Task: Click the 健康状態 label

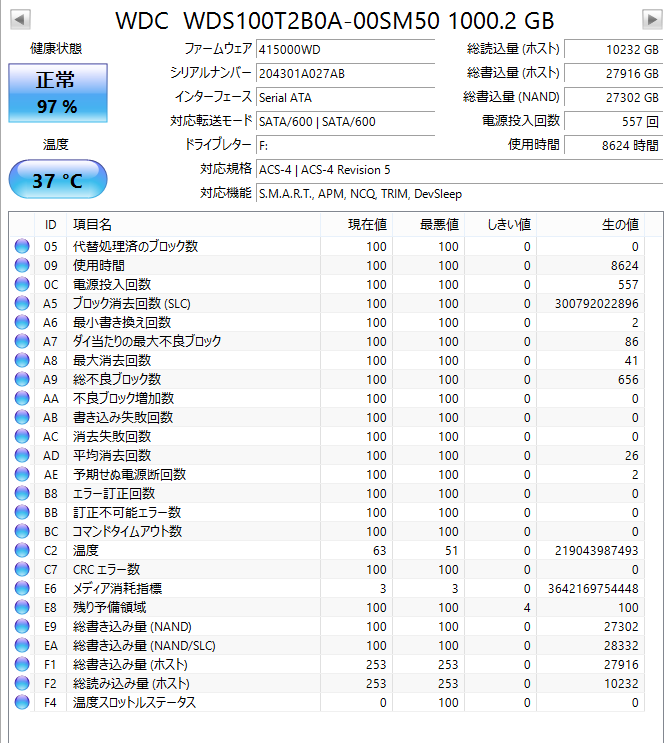Action: point(56,48)
